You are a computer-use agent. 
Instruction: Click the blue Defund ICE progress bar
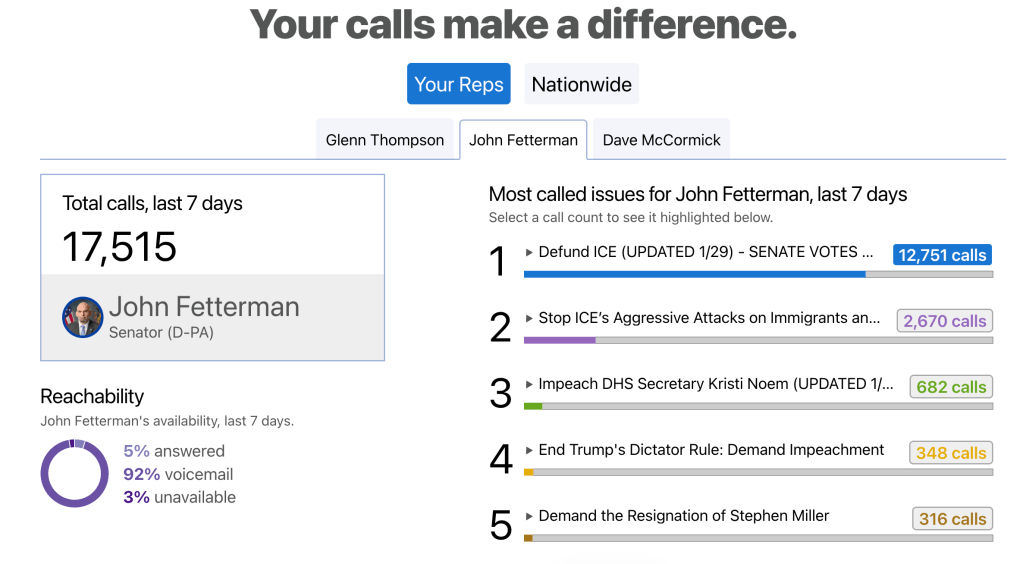(694, 274)
